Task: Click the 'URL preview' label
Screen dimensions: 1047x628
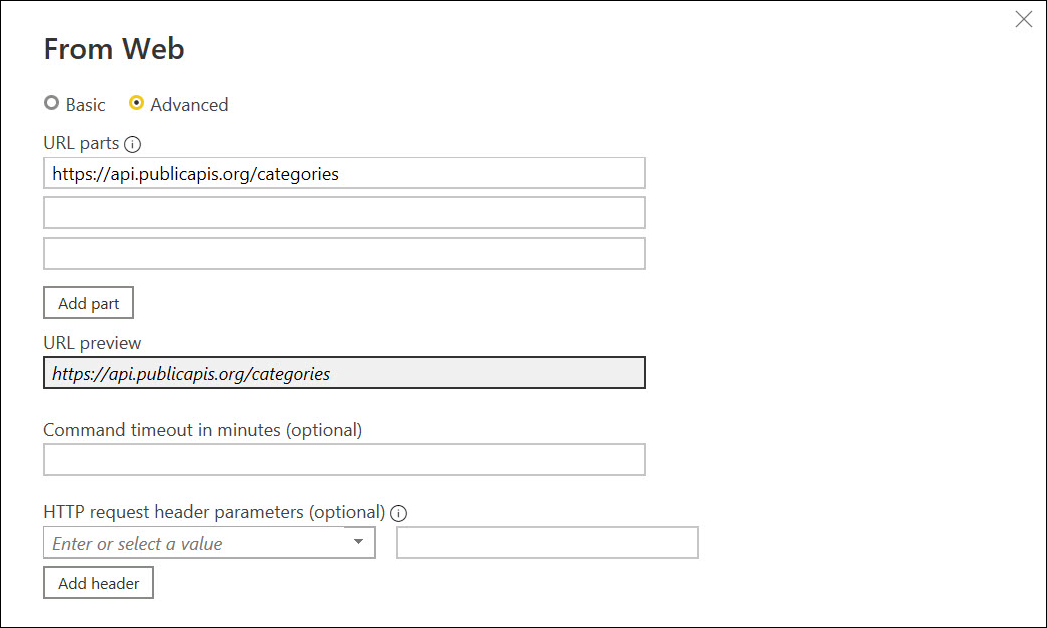Action: tap(92, 343)
